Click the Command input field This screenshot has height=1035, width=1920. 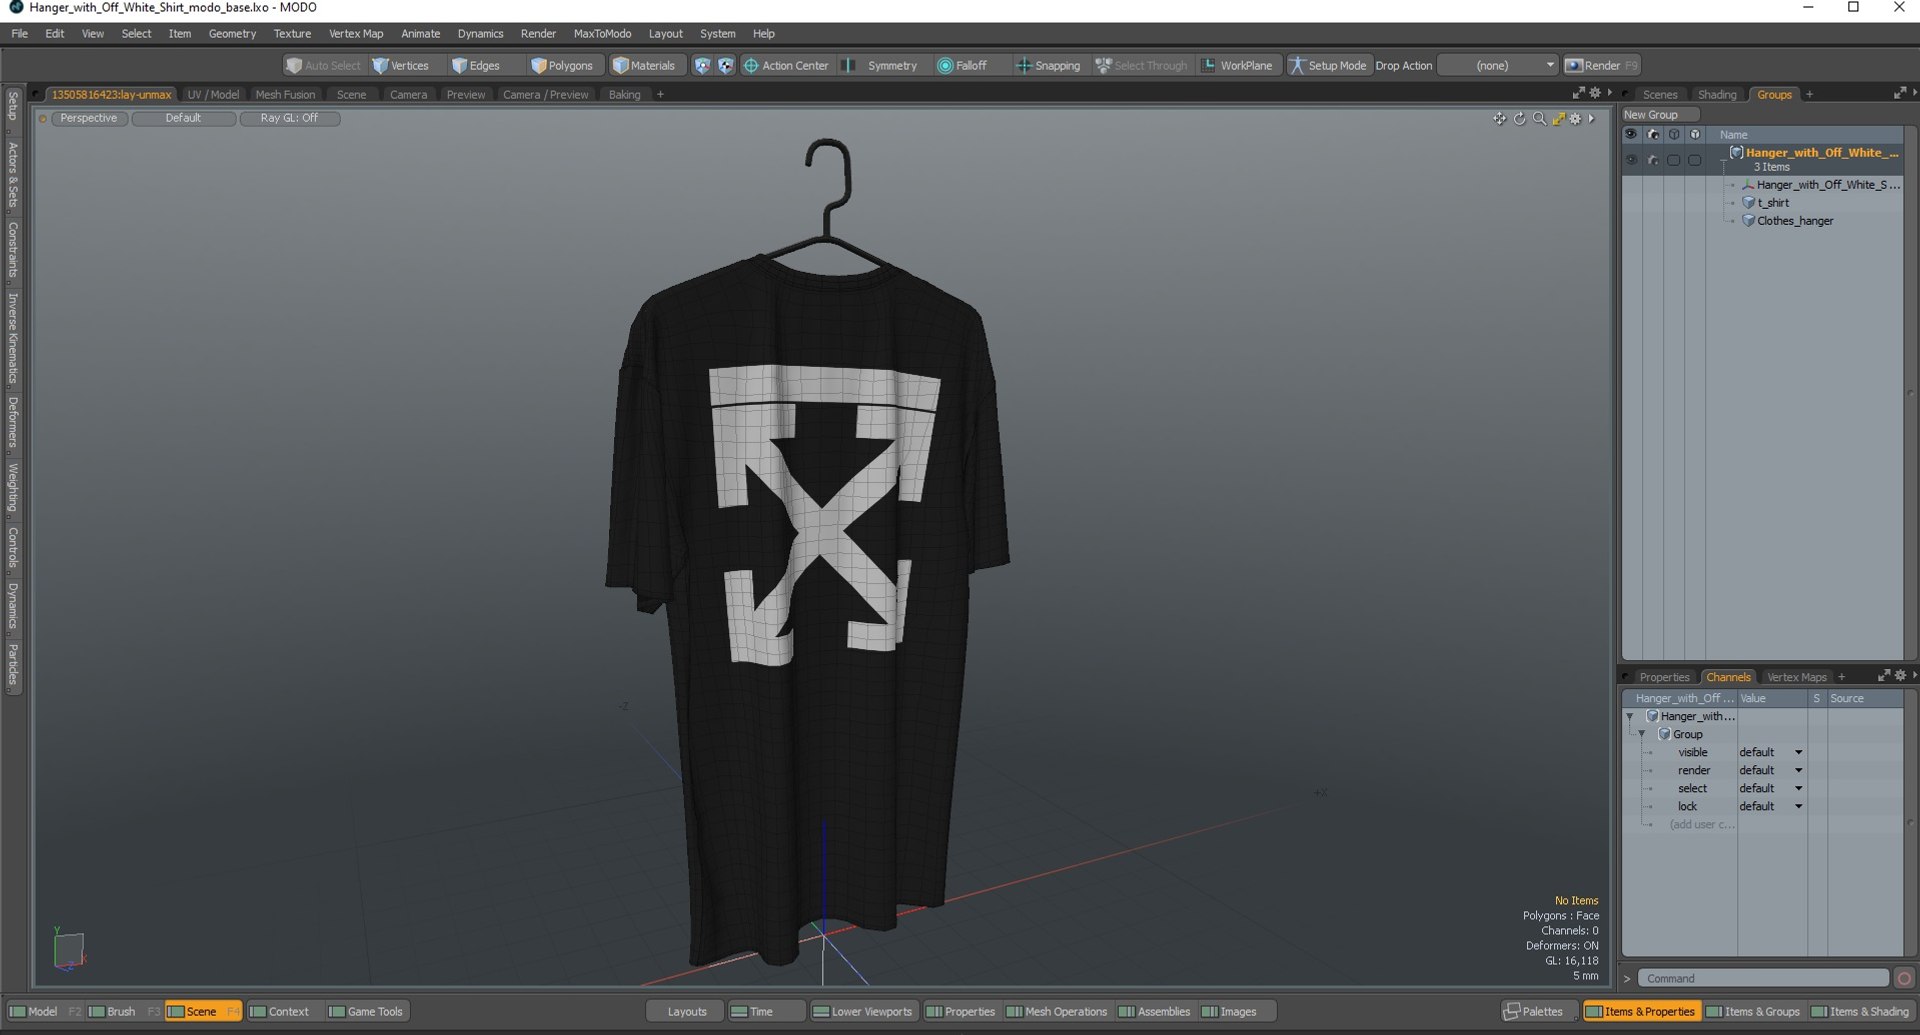click(1763, 979)
